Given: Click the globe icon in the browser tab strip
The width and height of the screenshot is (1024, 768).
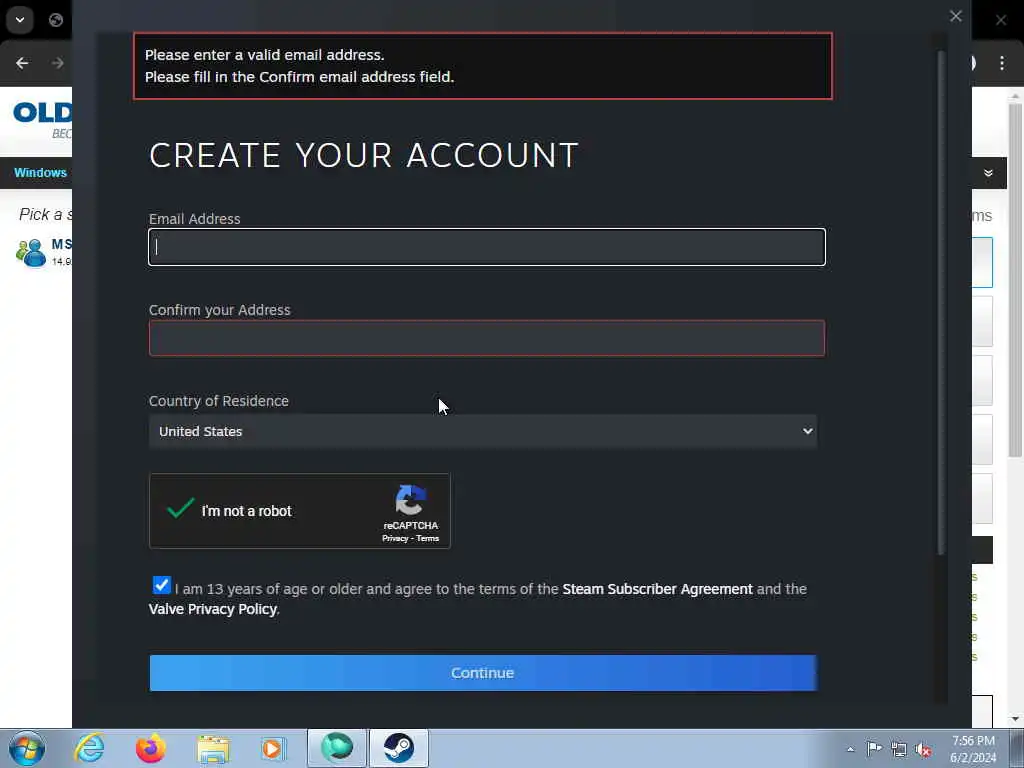Looking at the screenshot, I should (56, 20).
